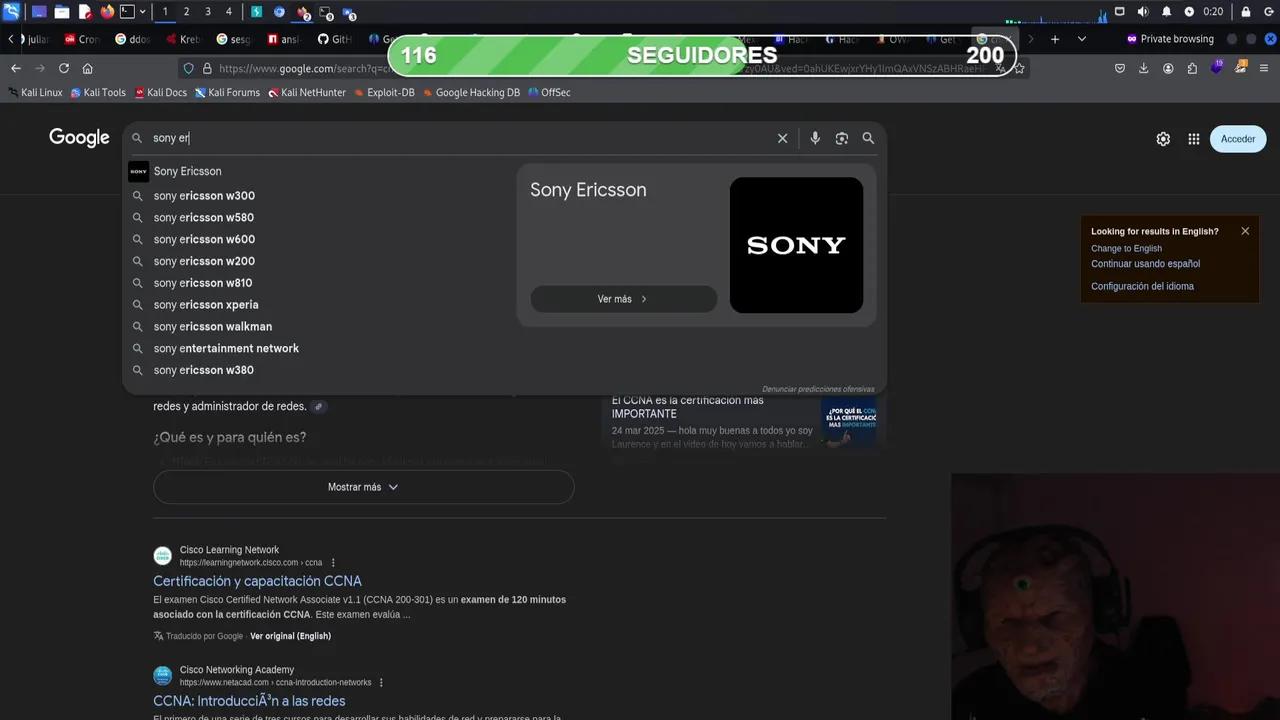
Task: Open Google Lens image search
Action: pyautogui.click(x=842, y=138)
